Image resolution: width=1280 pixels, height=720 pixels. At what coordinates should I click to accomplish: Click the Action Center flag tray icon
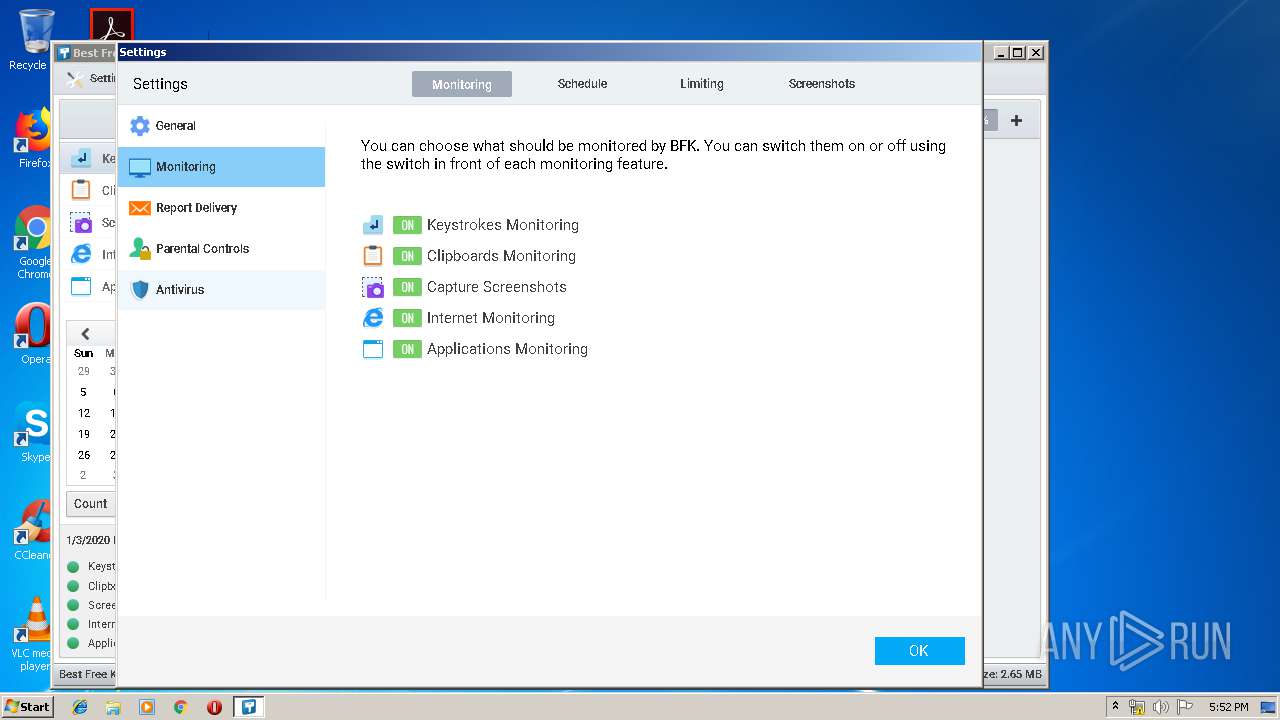tap(1184, 707)
